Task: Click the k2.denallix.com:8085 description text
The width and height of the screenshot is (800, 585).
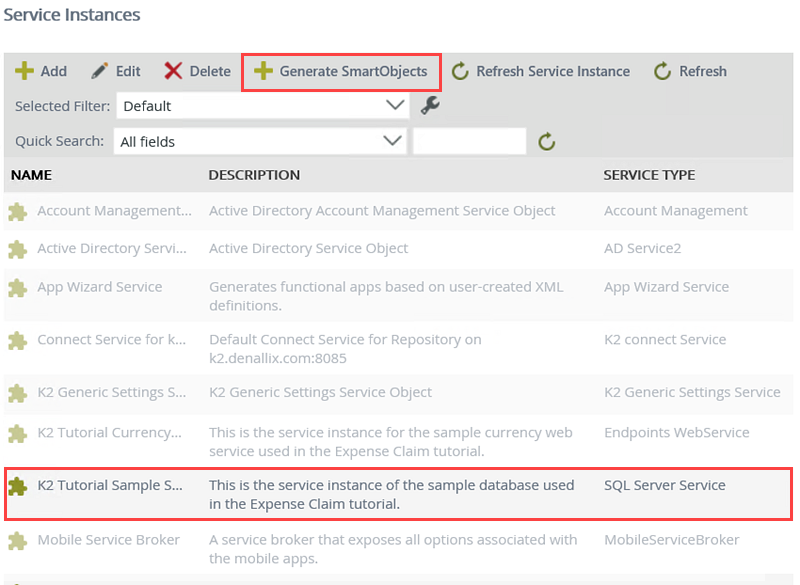Action: point(278,358)
